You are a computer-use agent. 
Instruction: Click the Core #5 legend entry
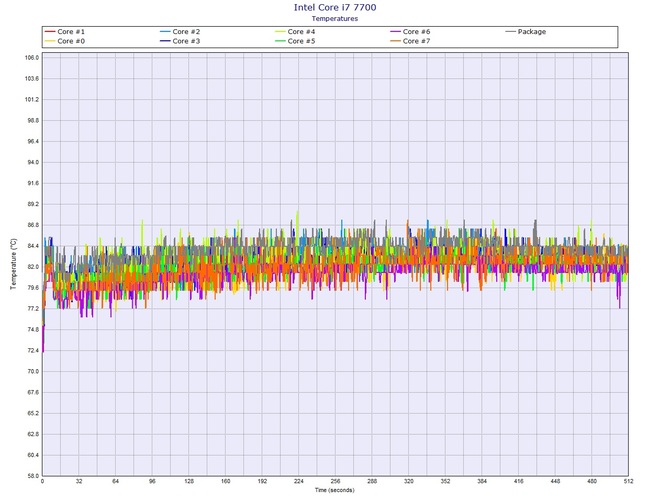click(x=295, y=41)
